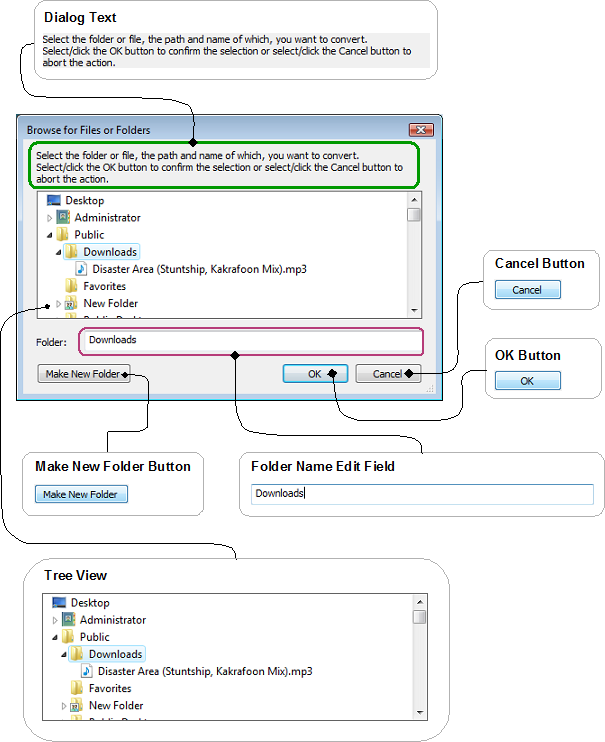
Task: Click the dialog's resize grip in the corner
Action: tap(430, 389)
